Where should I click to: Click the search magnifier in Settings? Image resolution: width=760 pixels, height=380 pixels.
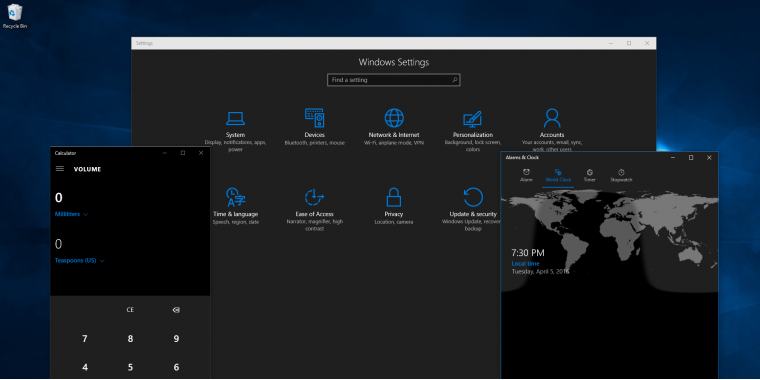point(455,80)
